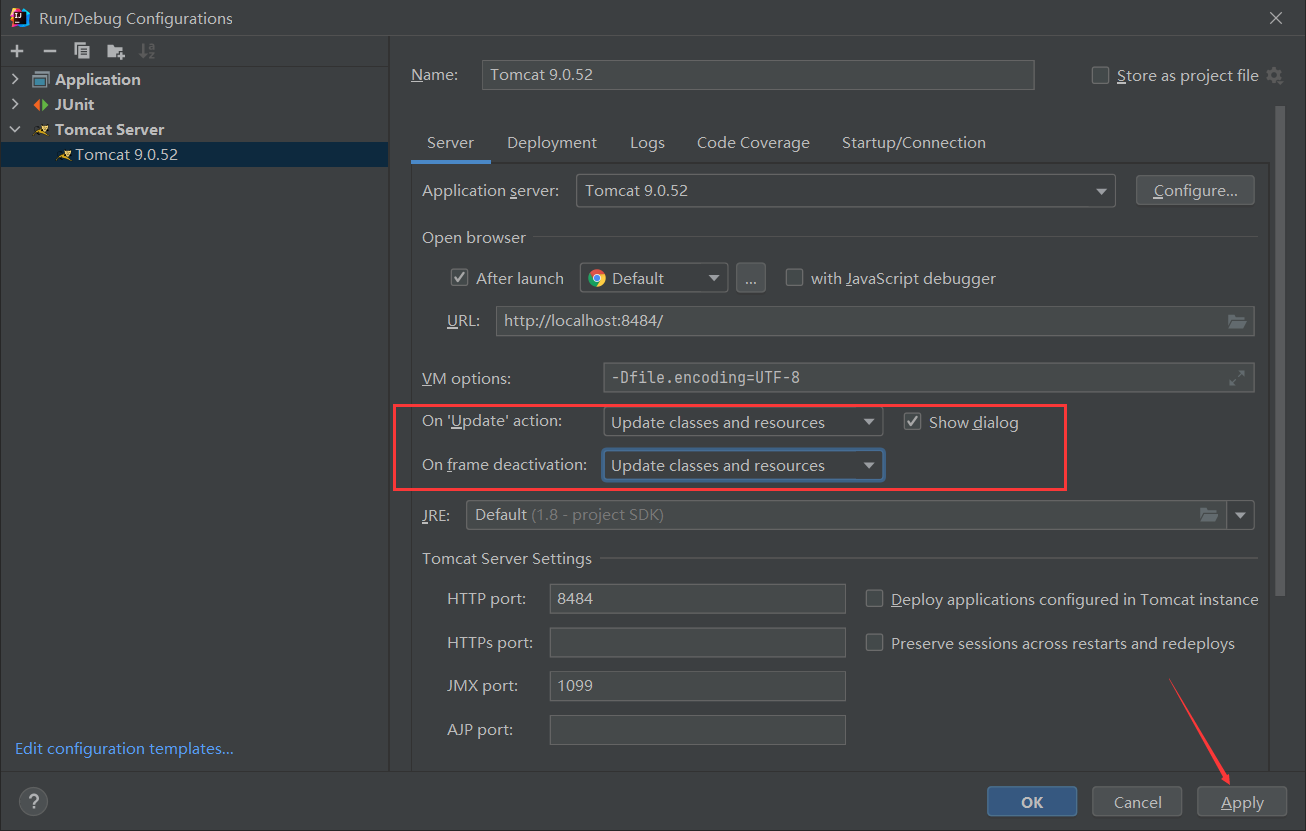Image resolution: width=1306 pixels, height=831 pixels.
Task: Click the AJP port field
Action: pos(697,730)
